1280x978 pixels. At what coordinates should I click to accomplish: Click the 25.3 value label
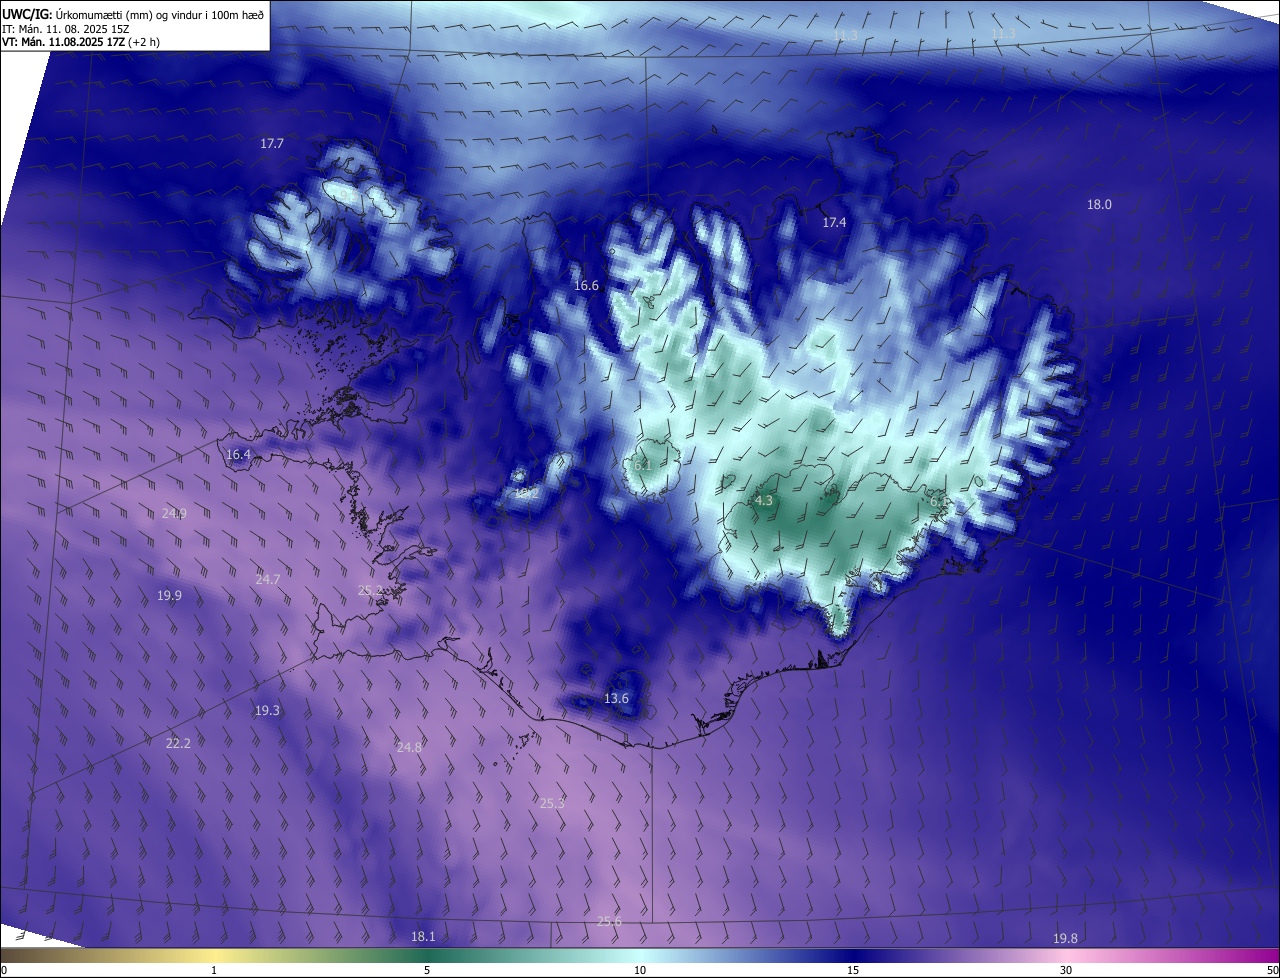(x=552, y=804)
